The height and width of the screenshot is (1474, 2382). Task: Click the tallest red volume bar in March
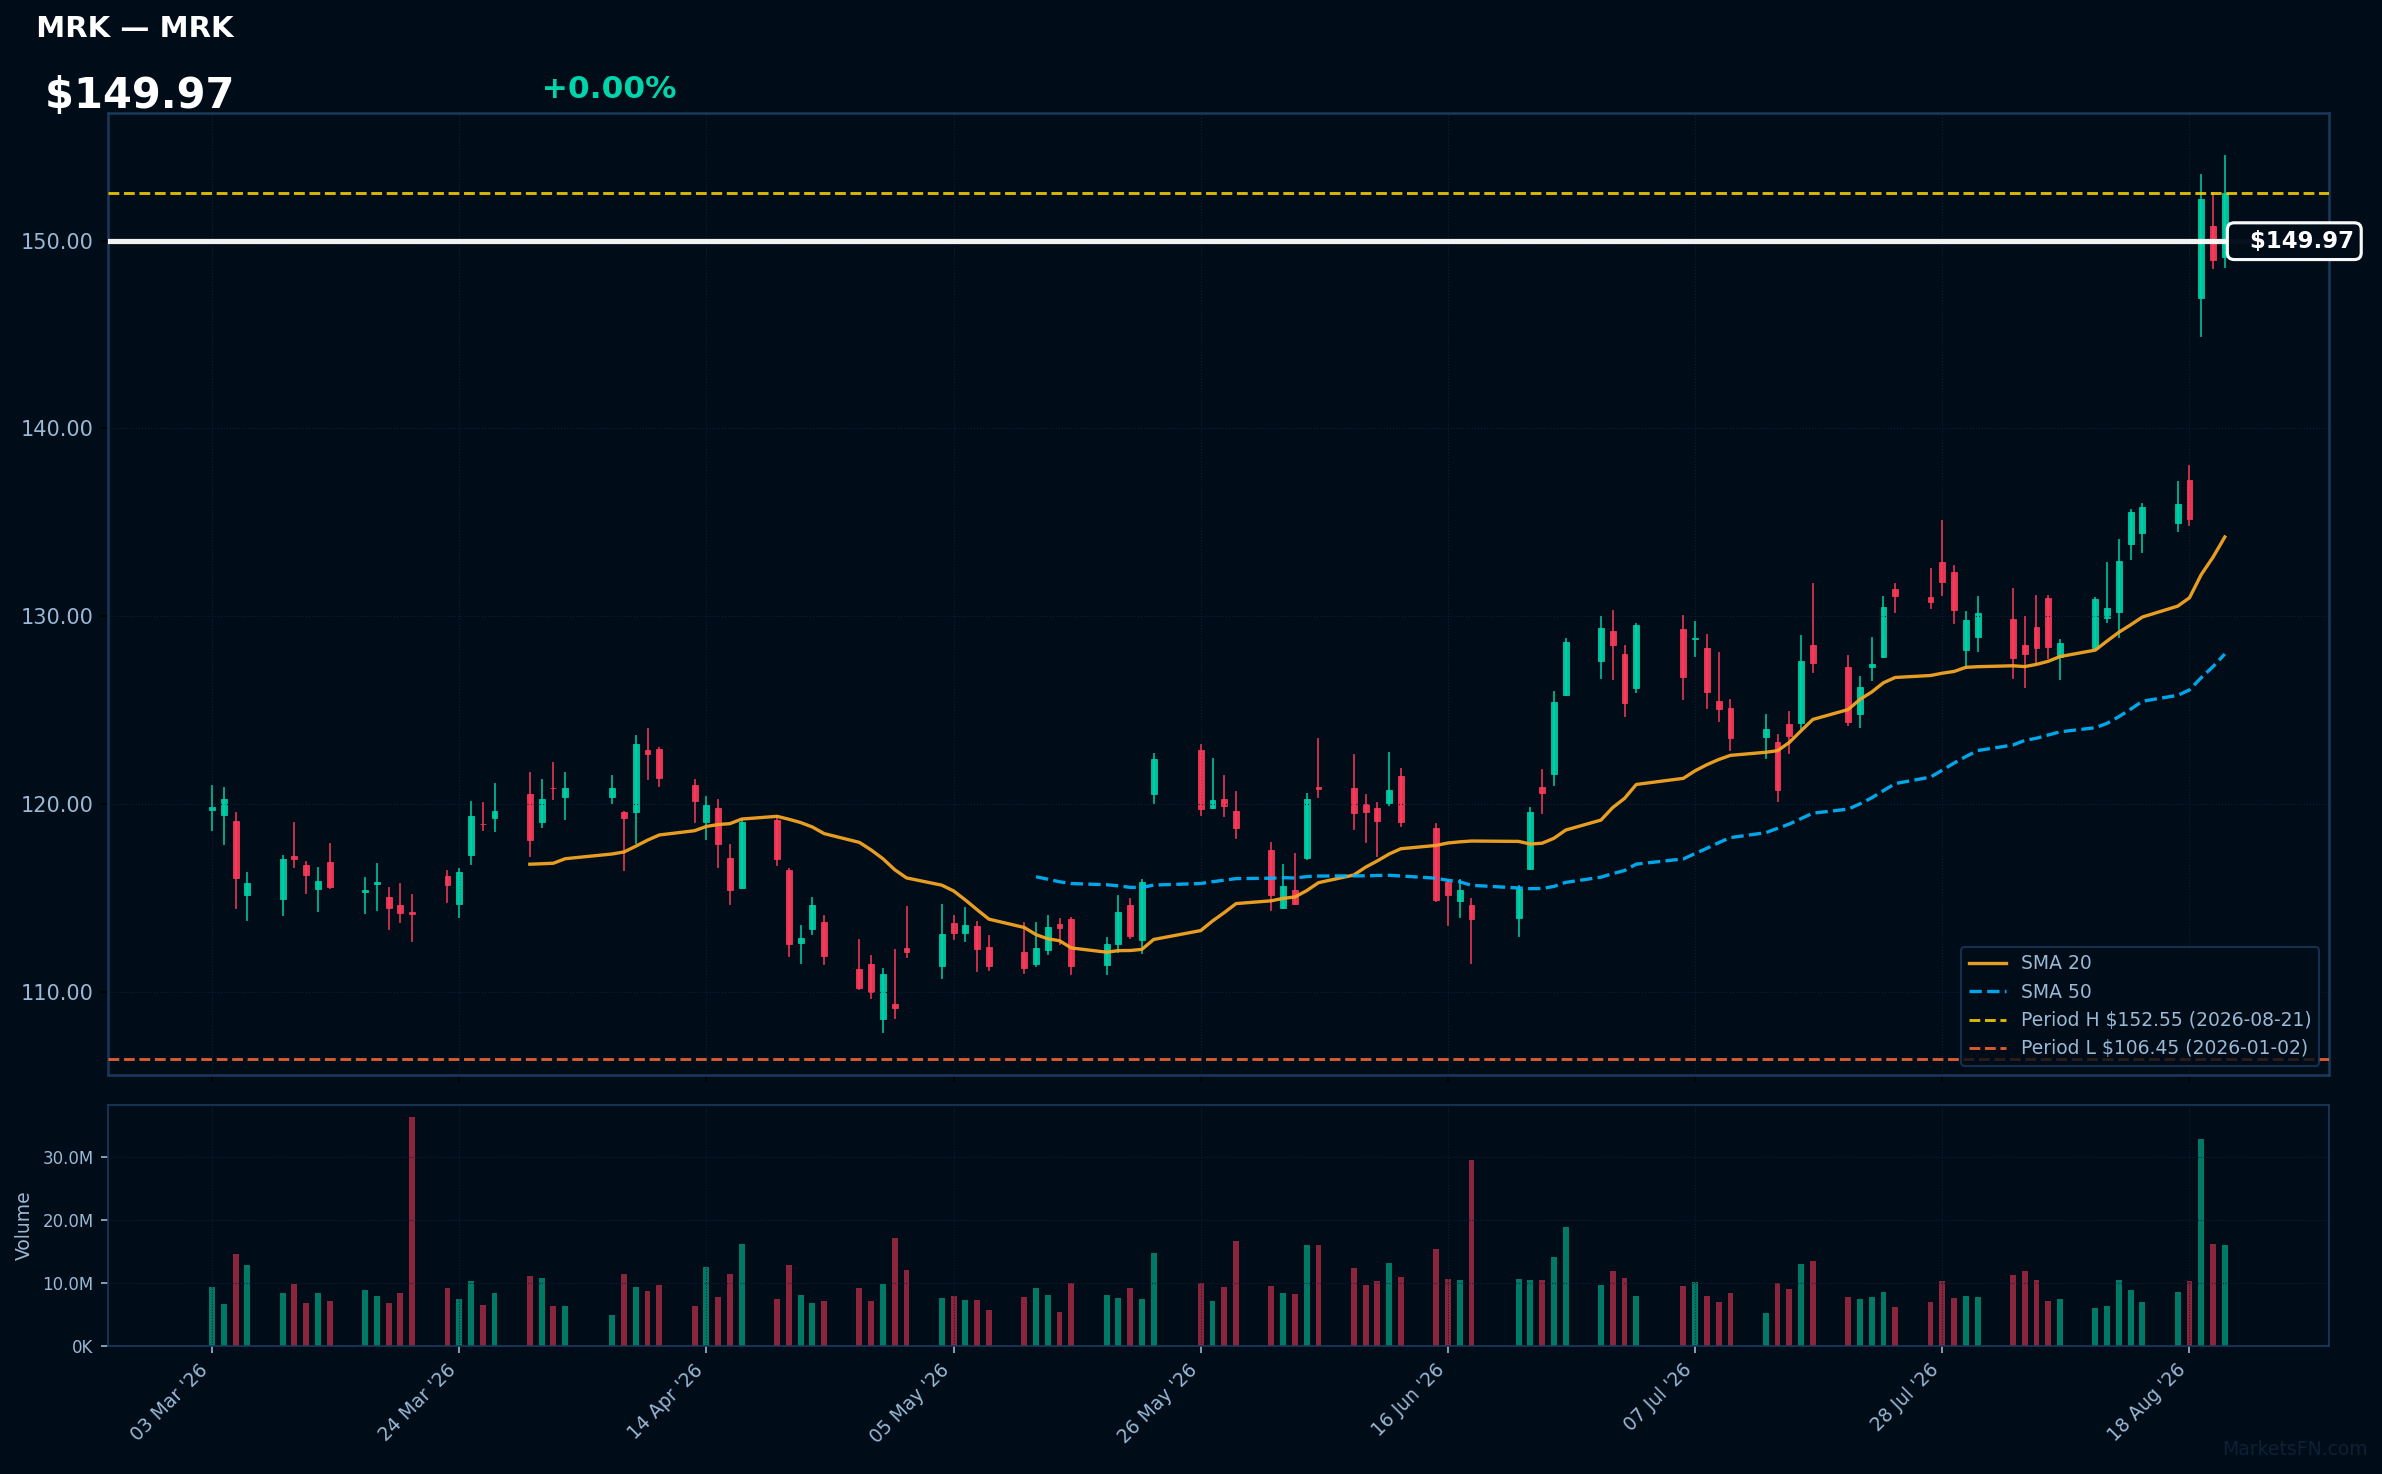[x=412, y=1231]
